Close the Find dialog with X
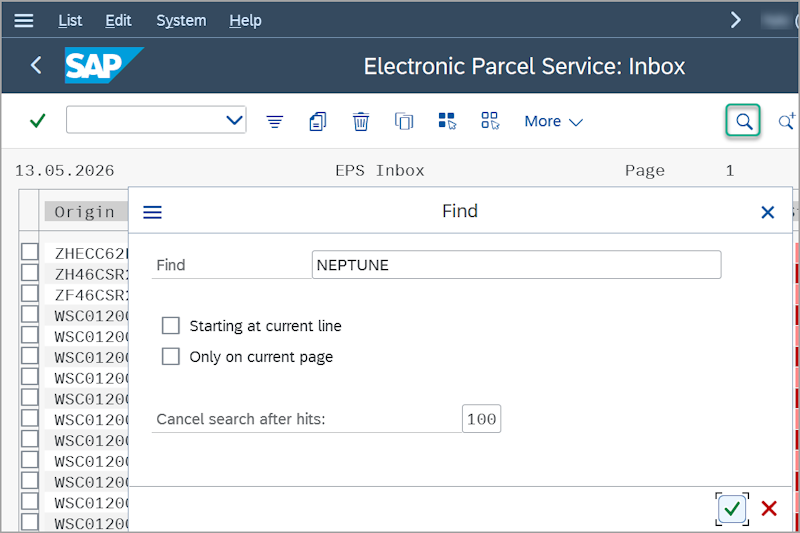 767,212
